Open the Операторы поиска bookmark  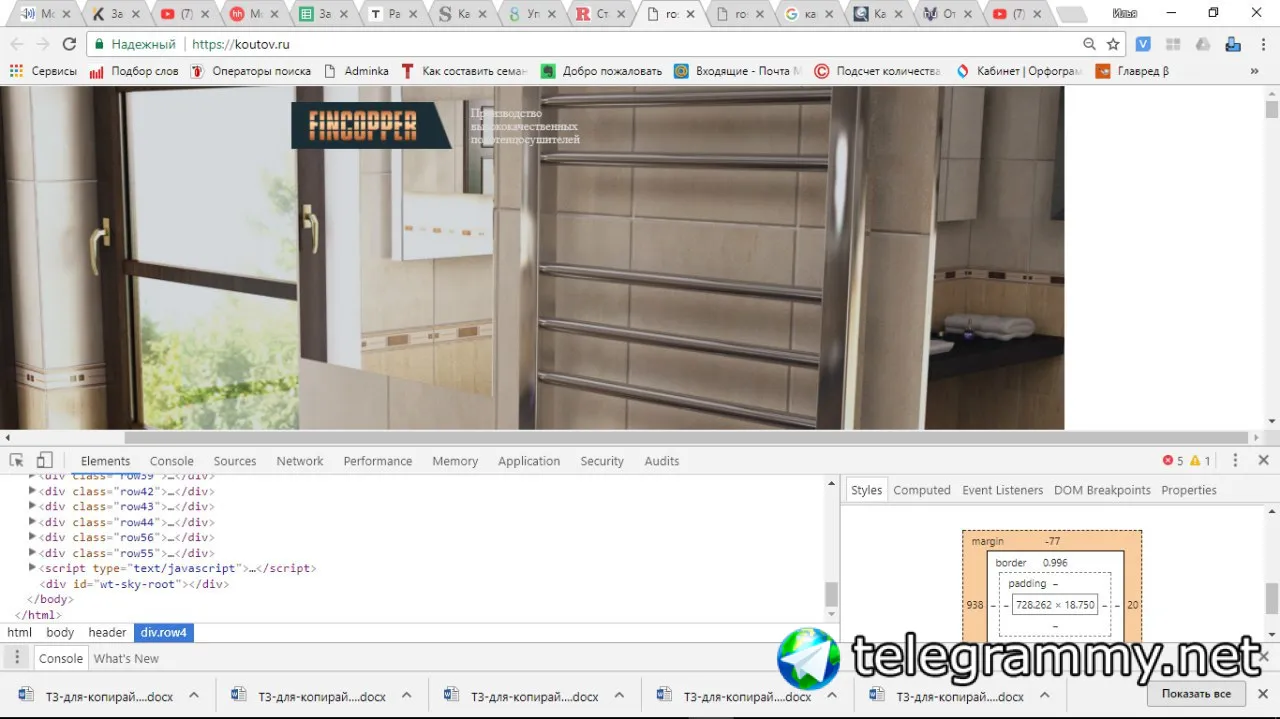point(250,71)
